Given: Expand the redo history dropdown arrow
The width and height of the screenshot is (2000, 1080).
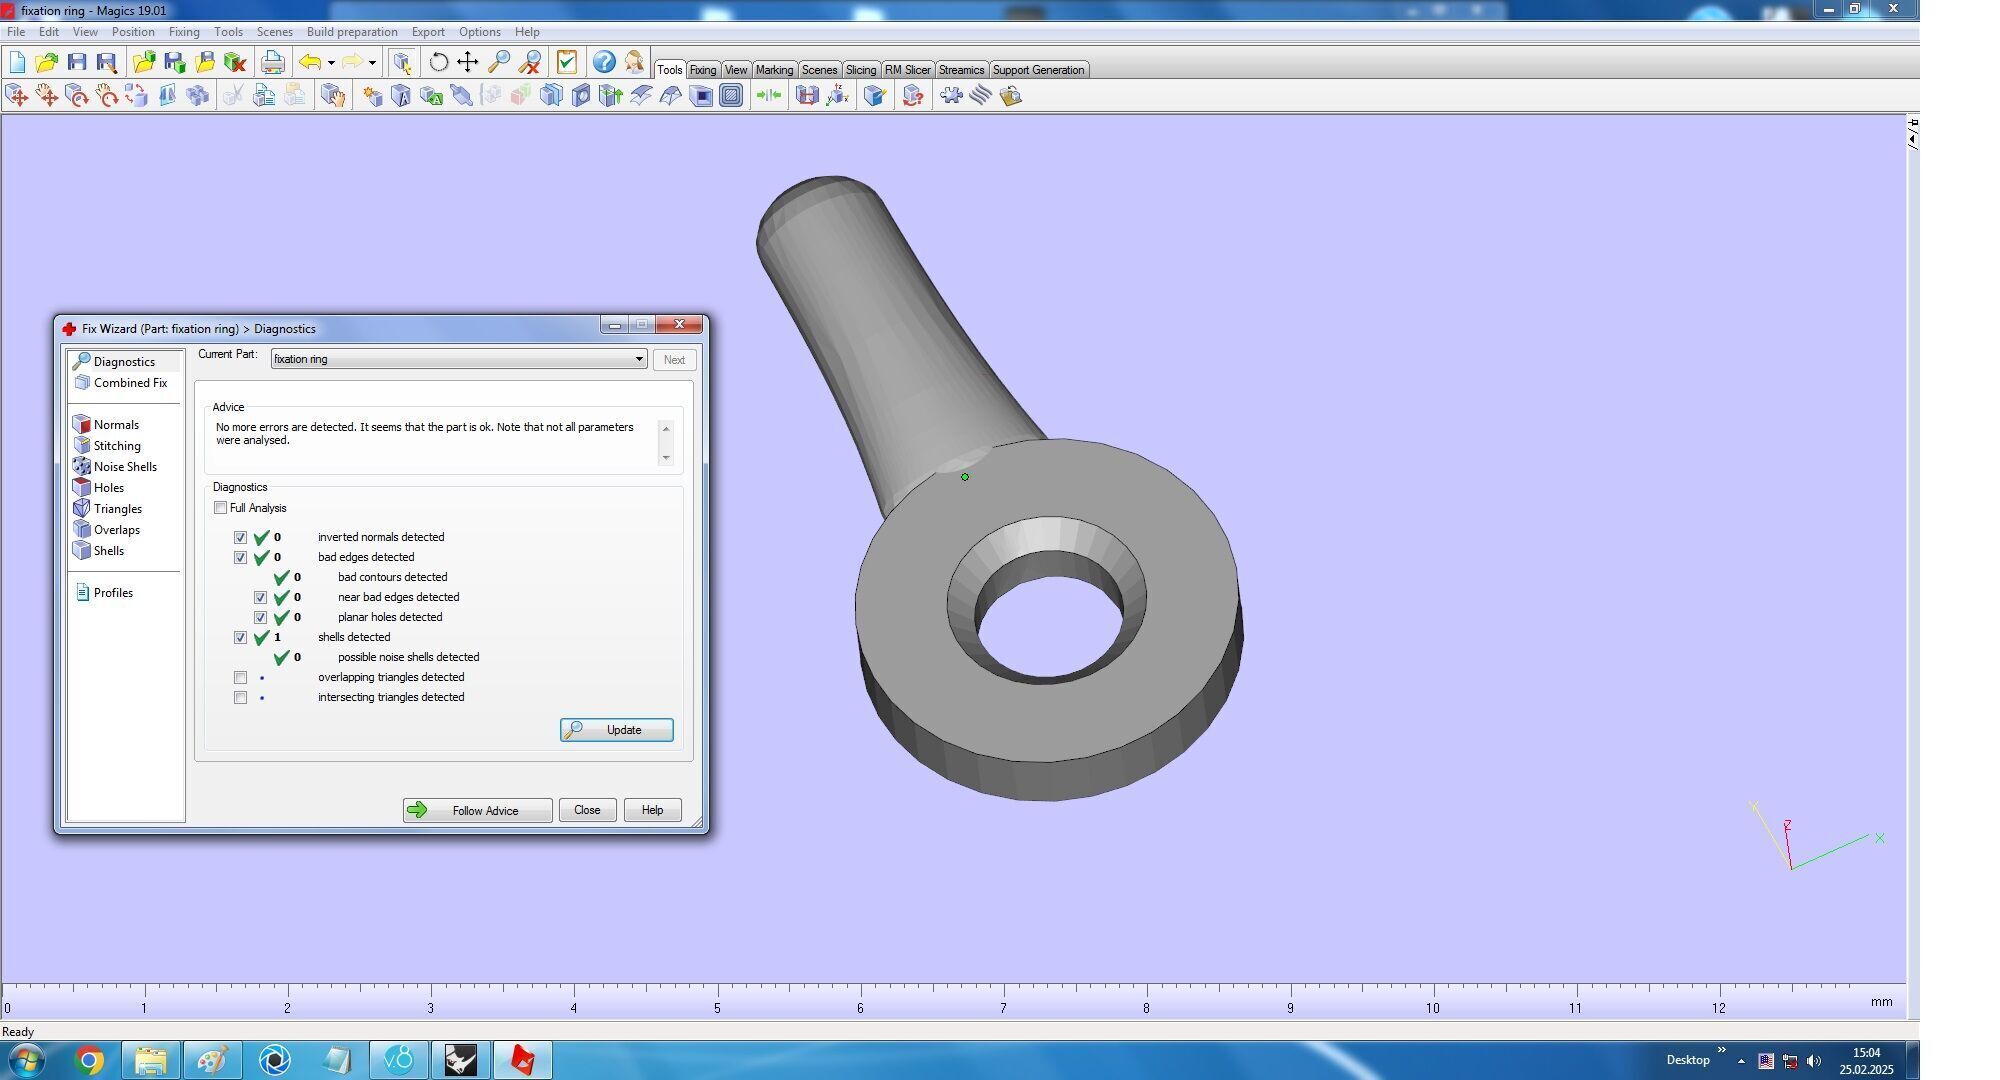Looking at the screenshot, I should (x=372, y=63).
